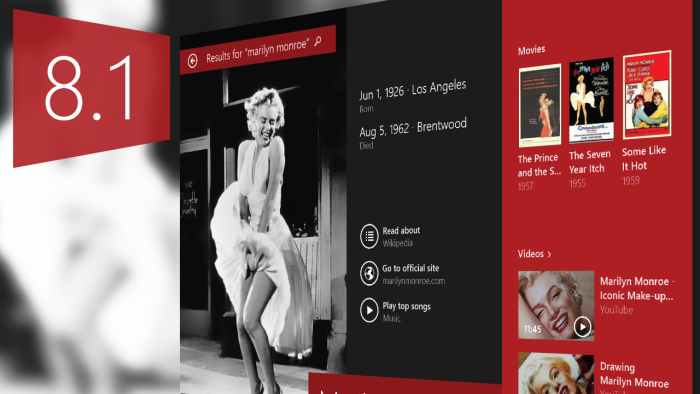Click the search results text field

coord(257,51)
